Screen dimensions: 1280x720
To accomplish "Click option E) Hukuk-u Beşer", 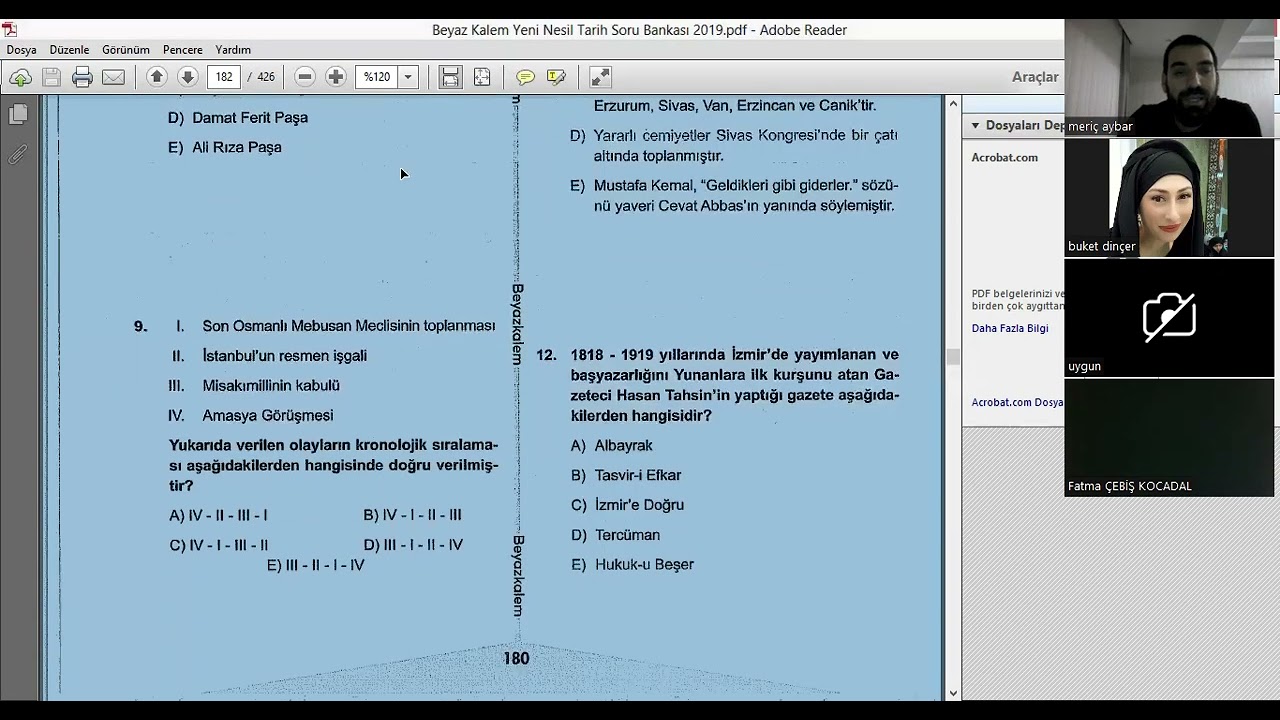I will tap(632, 565).
